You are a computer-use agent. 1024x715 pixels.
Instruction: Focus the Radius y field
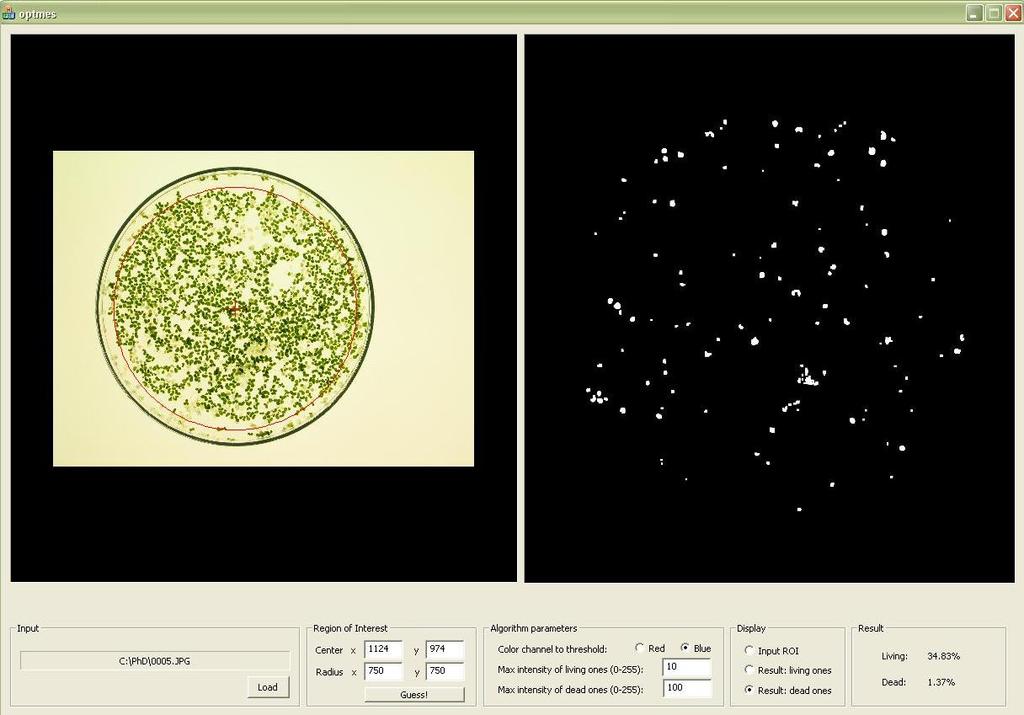(445, 671)
